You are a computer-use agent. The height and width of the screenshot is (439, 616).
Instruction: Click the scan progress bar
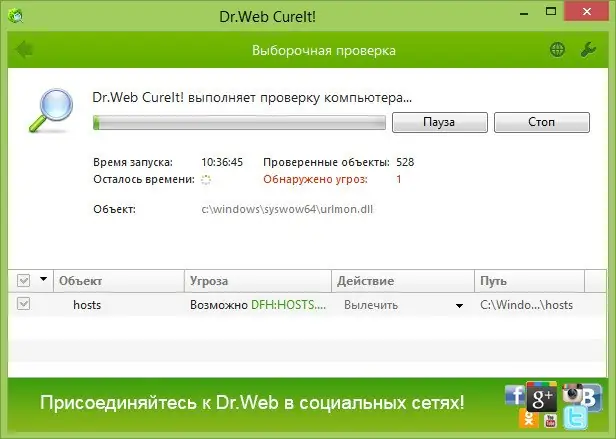[x=239, y=123]
